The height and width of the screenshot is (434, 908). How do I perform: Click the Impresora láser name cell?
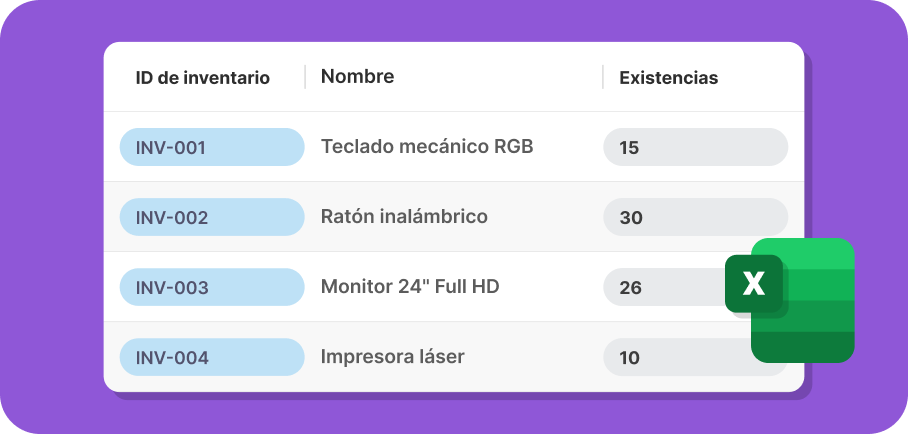tap(393, 356)
